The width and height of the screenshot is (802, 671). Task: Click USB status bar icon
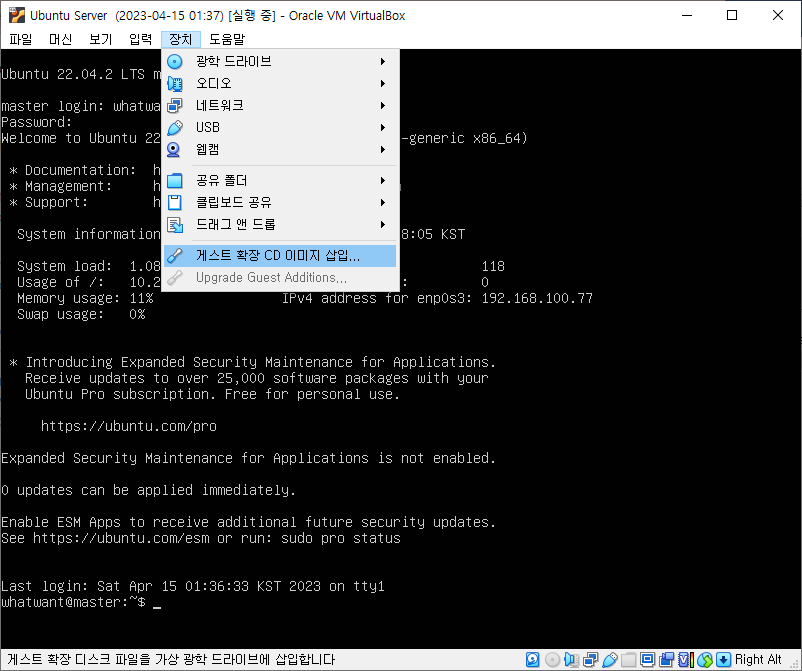click(x=610, y=660)
